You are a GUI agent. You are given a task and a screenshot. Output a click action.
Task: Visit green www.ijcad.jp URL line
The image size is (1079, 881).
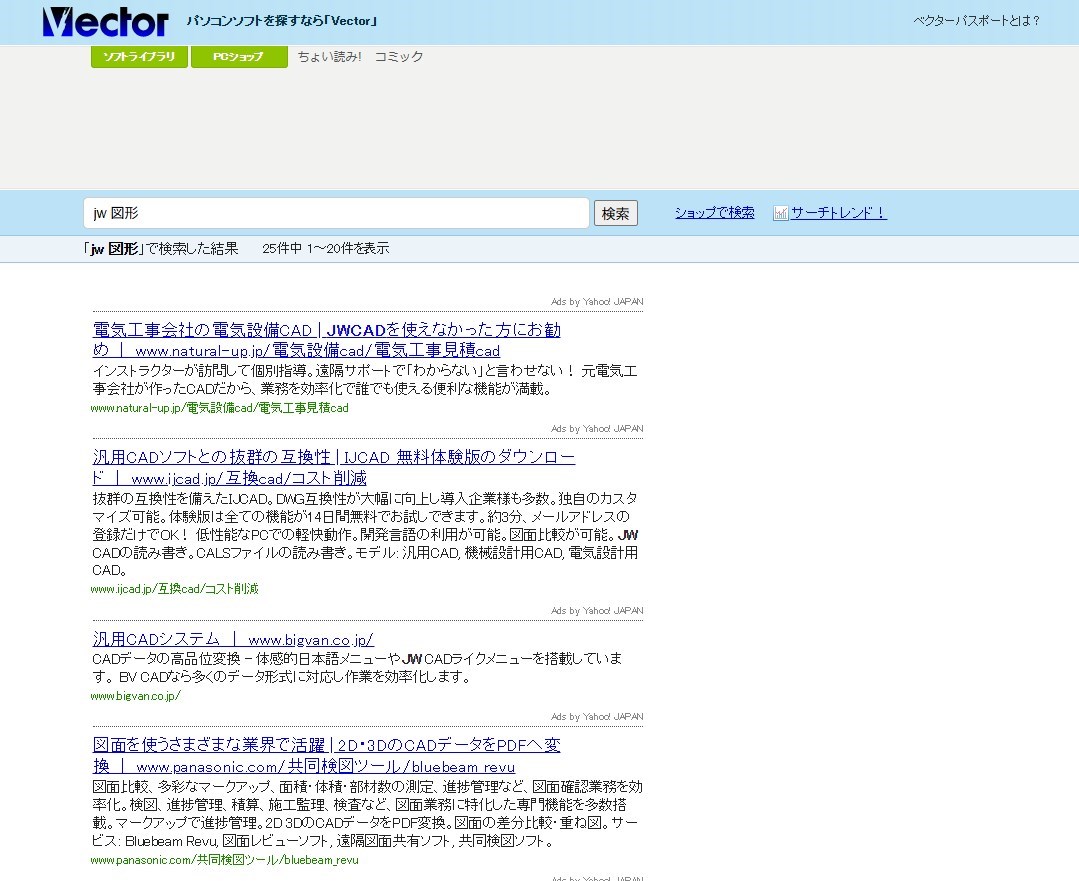tap(175, 589)
